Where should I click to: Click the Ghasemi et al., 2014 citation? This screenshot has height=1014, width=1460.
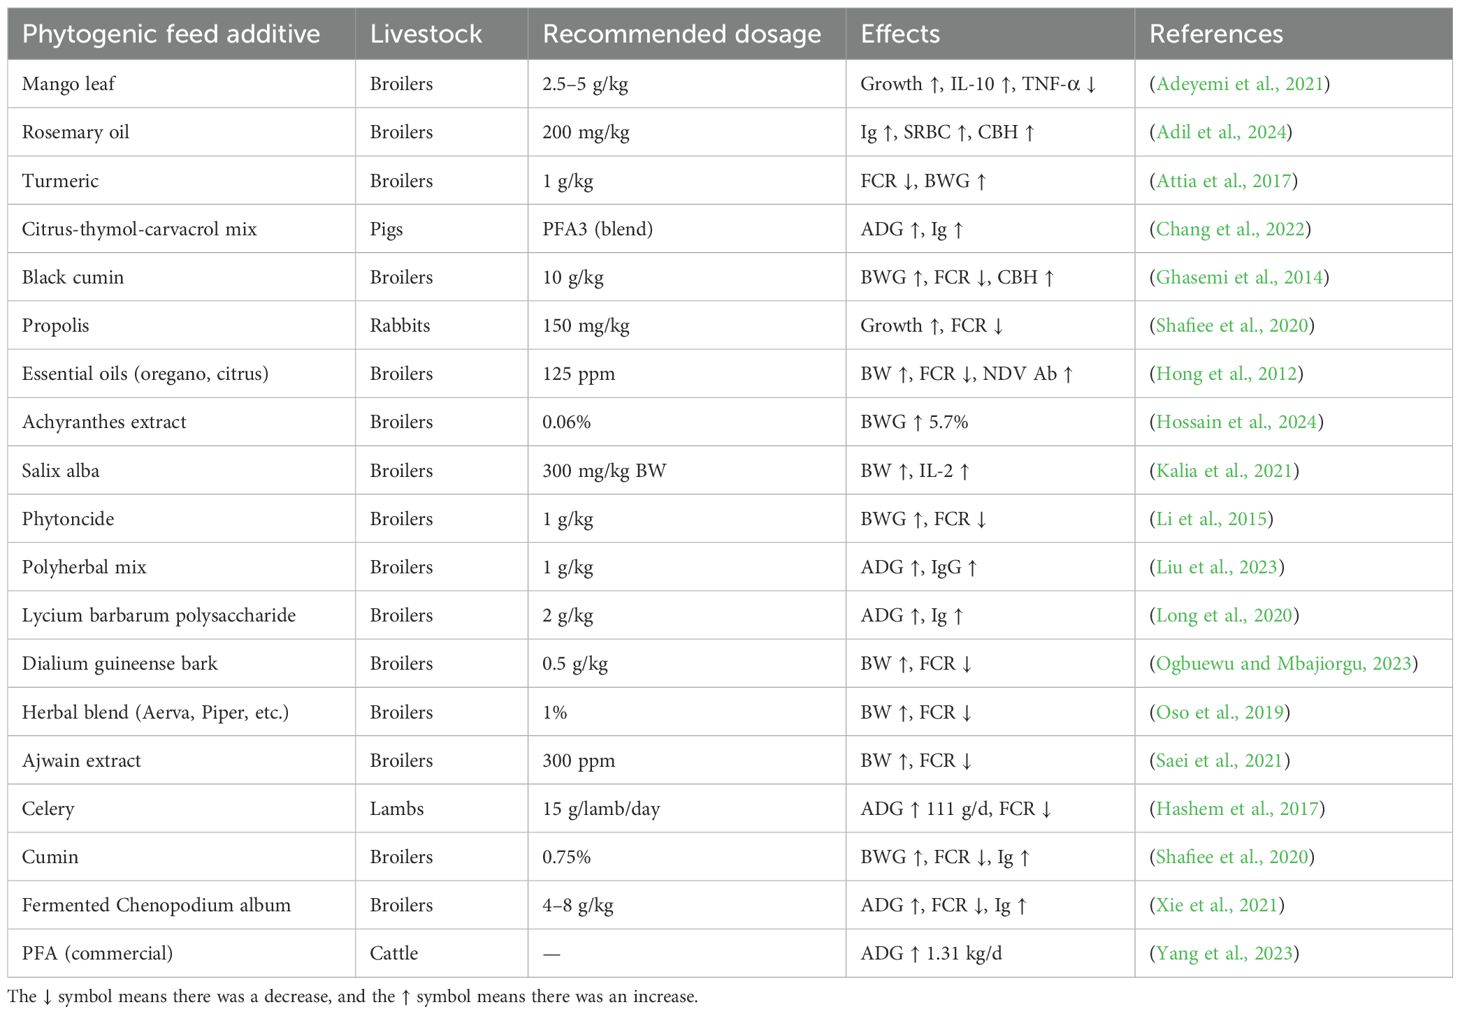(x=1238, y=277)
